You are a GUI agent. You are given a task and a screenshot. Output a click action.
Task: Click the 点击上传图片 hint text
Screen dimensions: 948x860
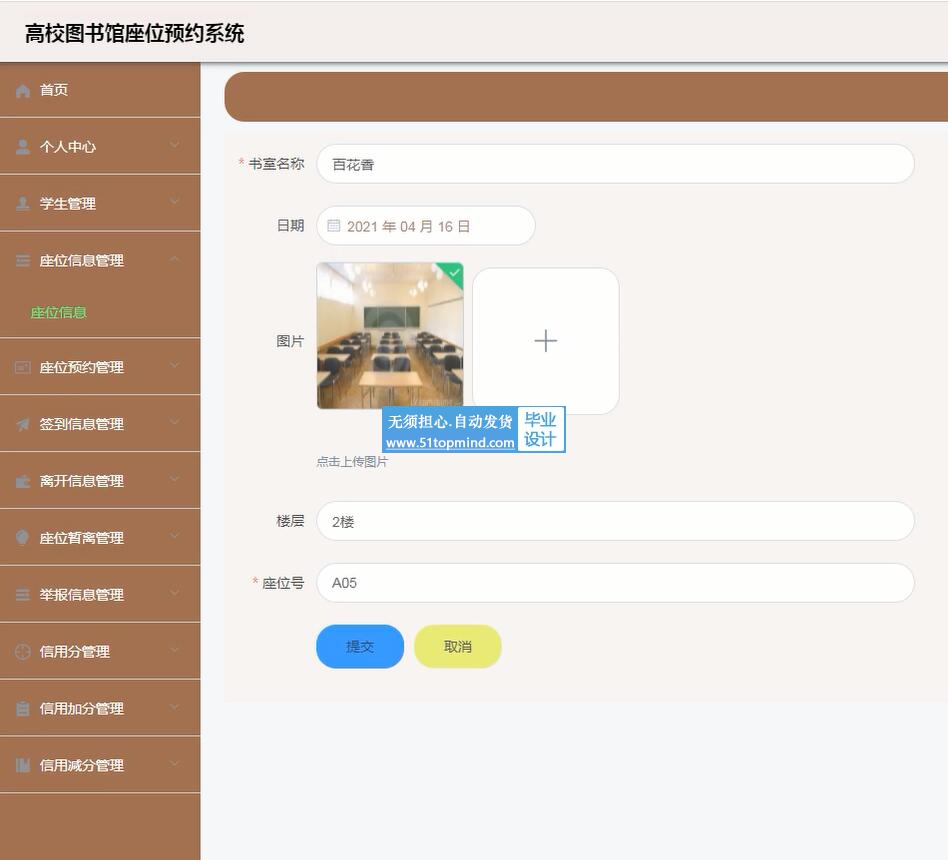point(352,462)
